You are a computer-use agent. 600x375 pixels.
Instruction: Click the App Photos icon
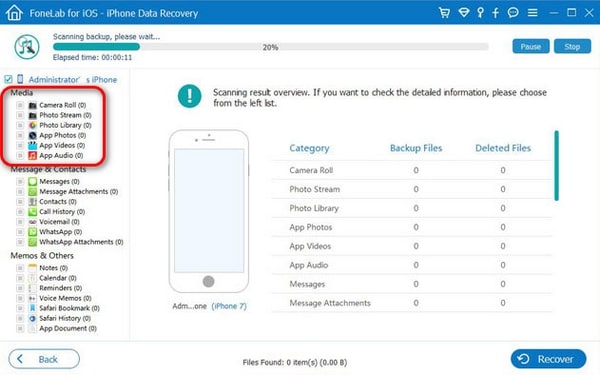33,135
